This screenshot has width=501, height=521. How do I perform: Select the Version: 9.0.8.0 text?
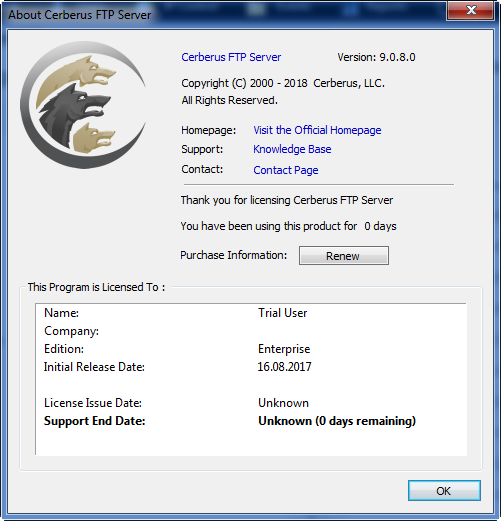pos(376,57)
